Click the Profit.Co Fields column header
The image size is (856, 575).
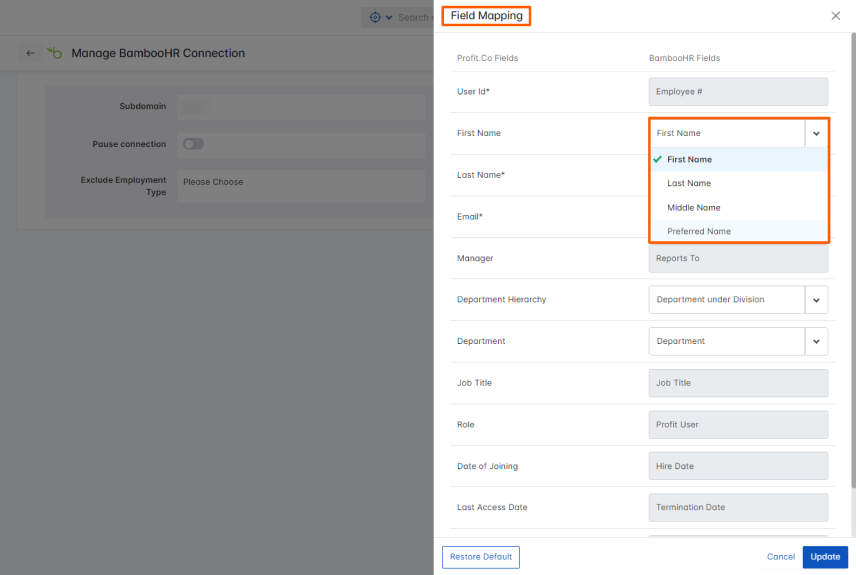coord(488,58)
